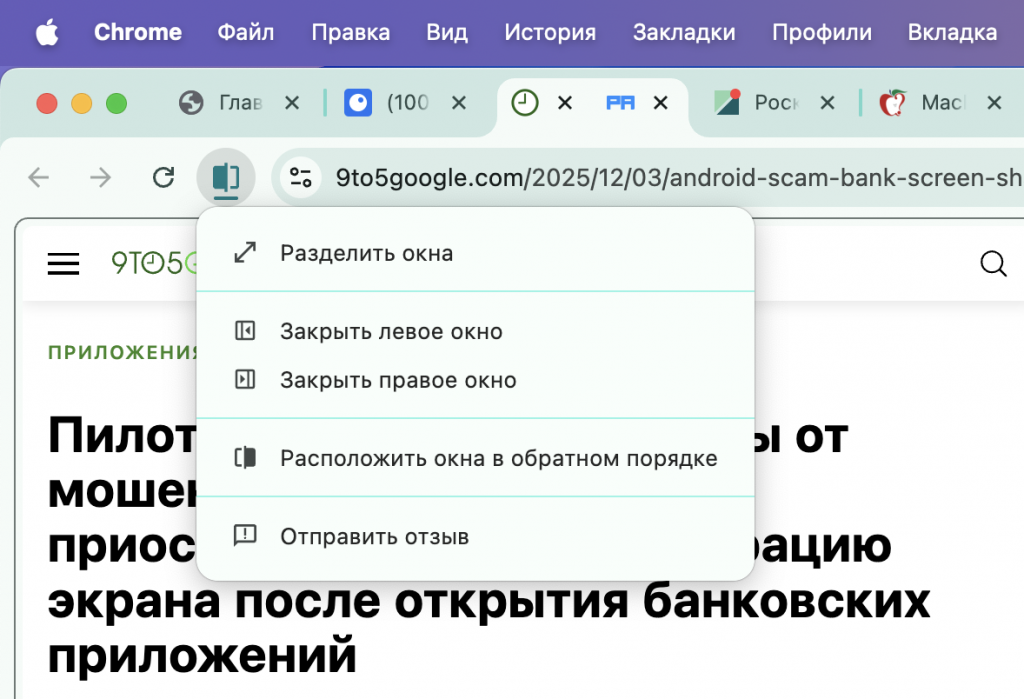The height and width of the screenshot is (699, 1024).
Task: Click the forward navigation arrow
Action: [100, 177]
